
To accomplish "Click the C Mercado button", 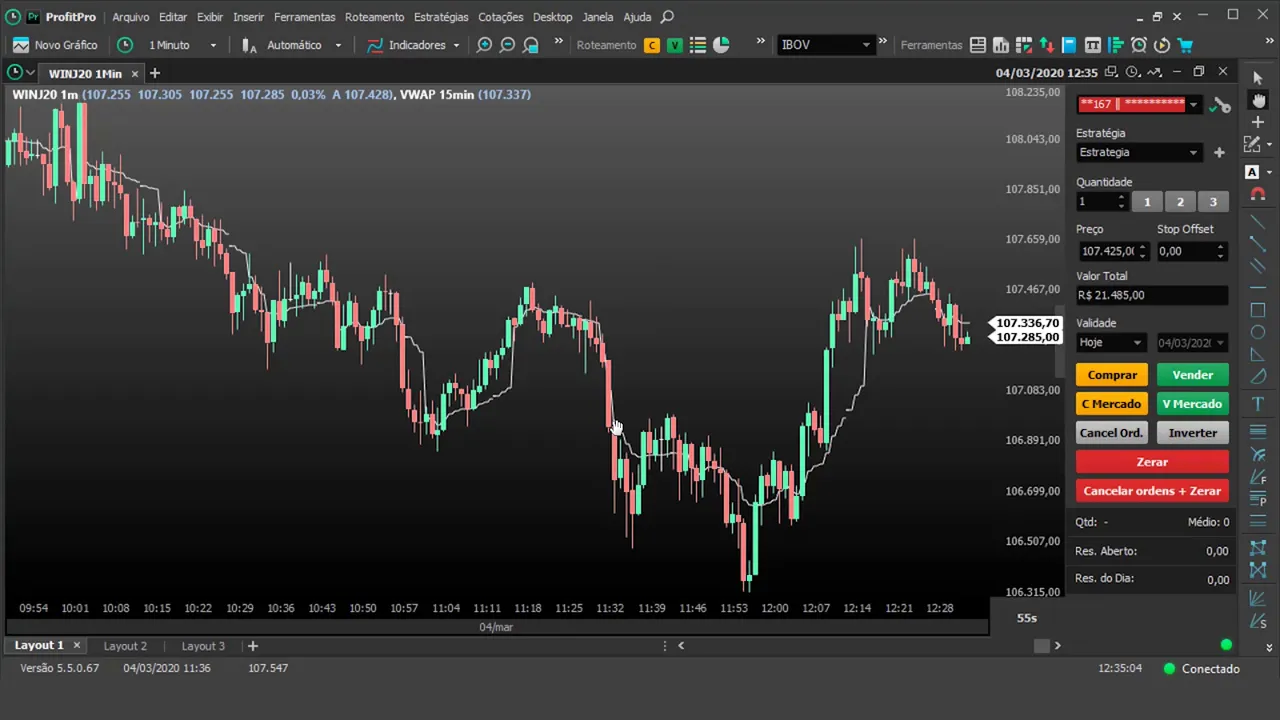I will point(1112,404).
